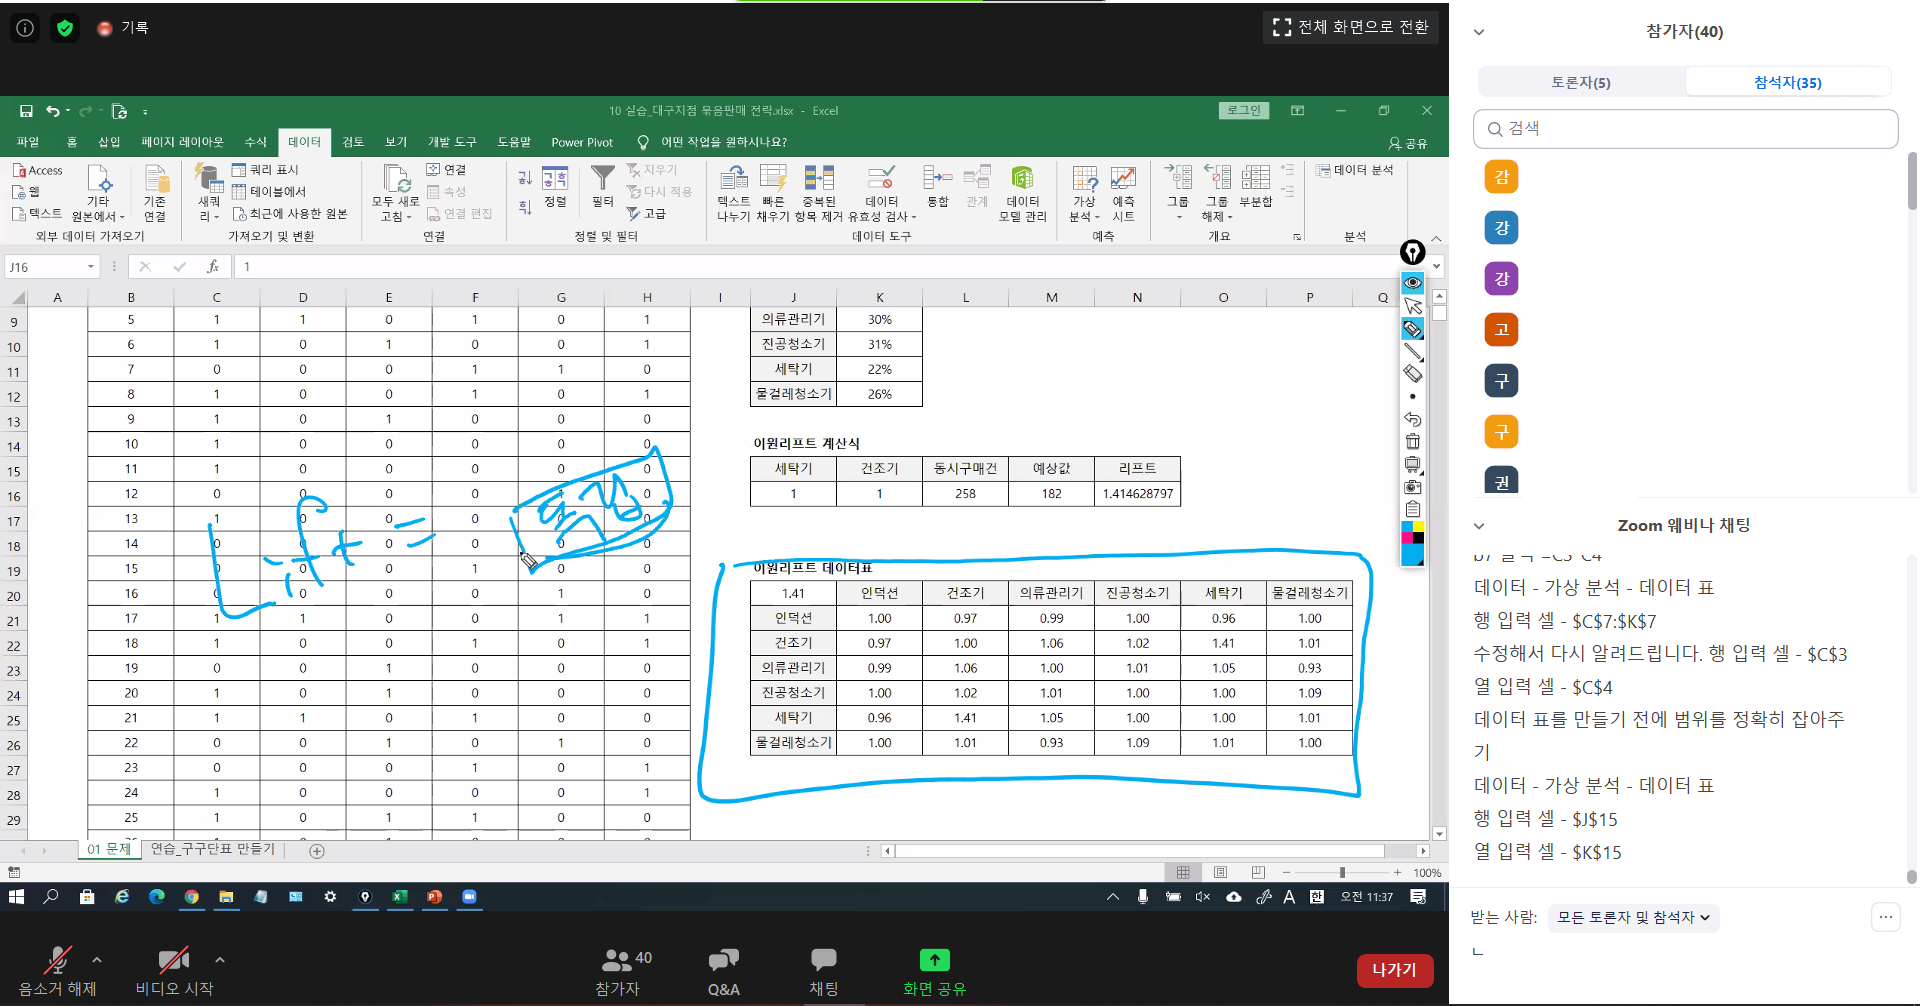Click the participant search field
The height and width of the screenshot is (1006, 1920).
(x=1685, y=129)
